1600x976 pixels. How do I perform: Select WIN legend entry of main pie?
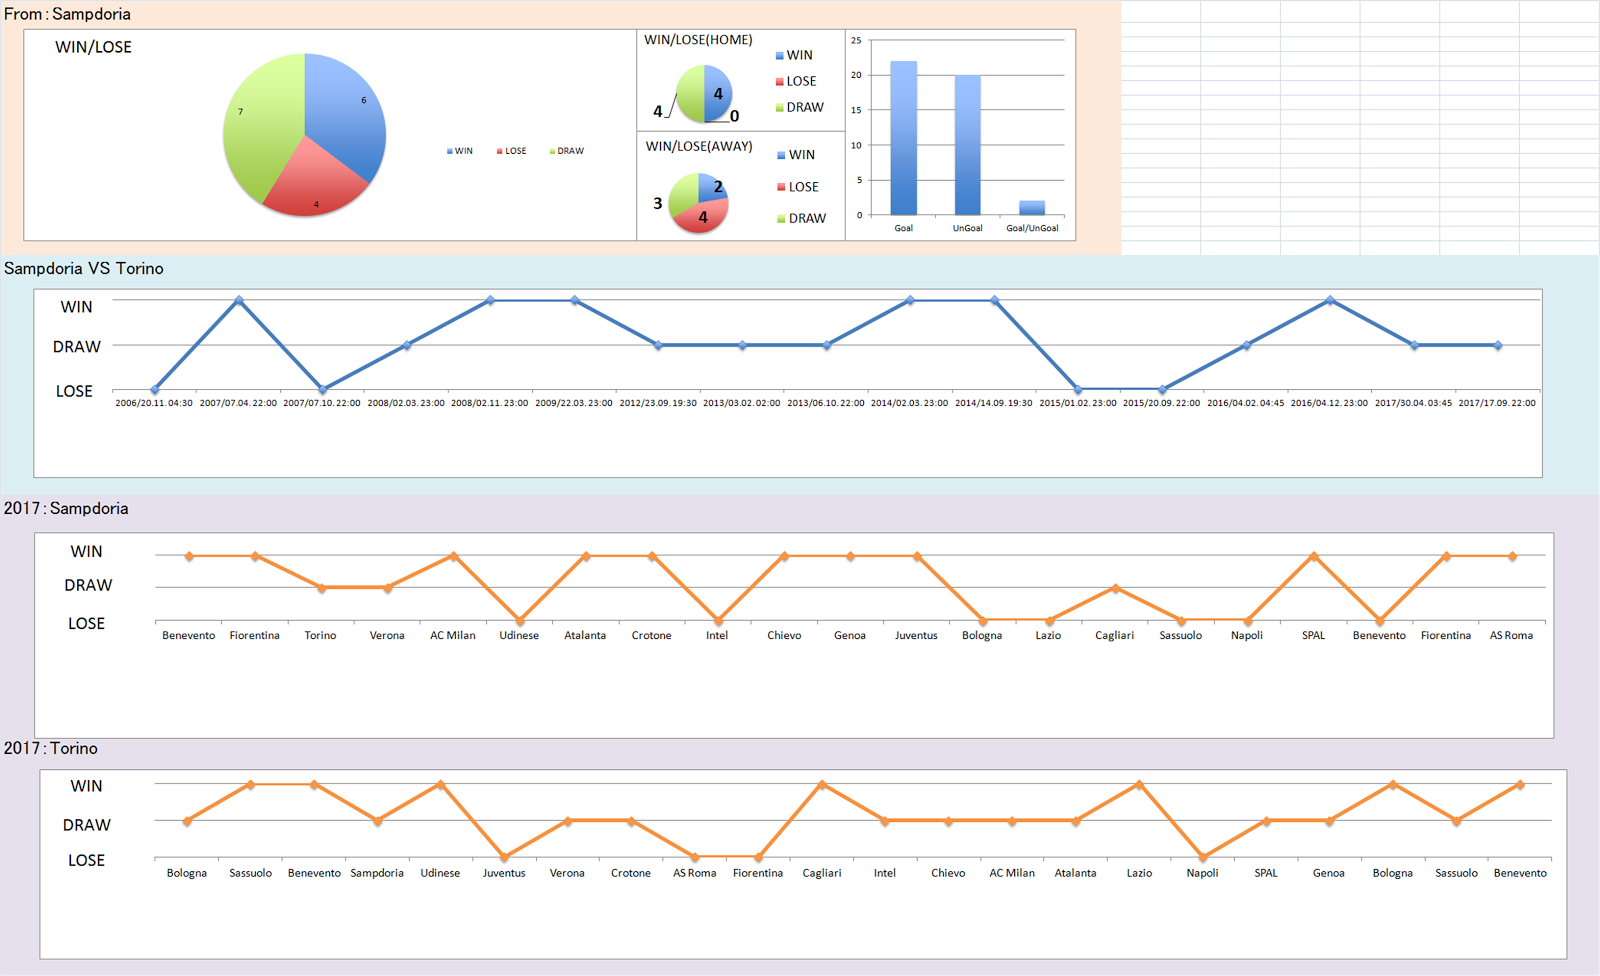460,151
